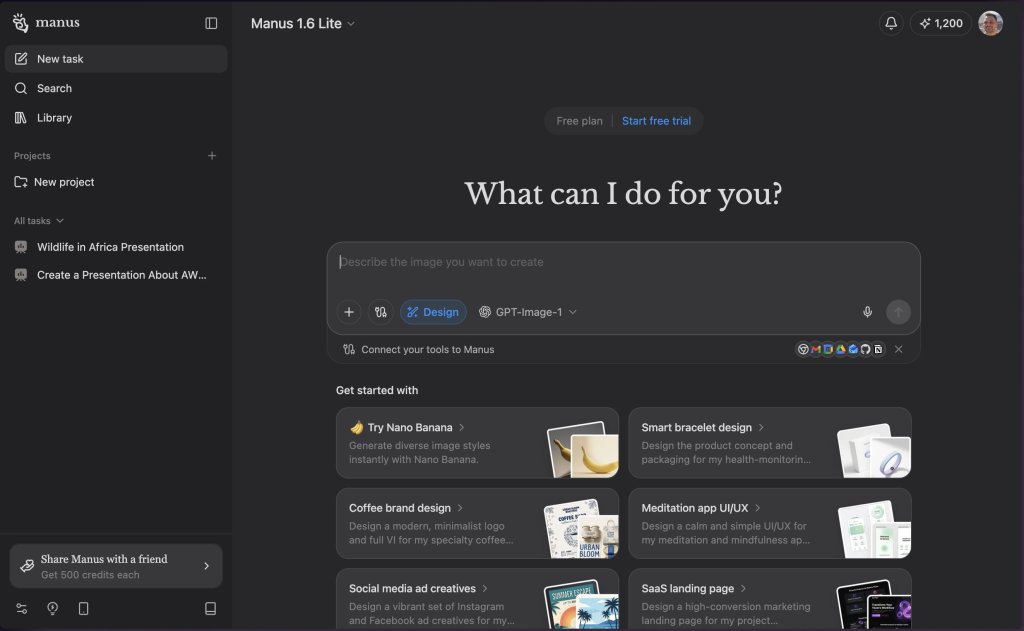Toggle off the Design mode chip
The height and width of the screenshot is (631, 1024).
tap(433, 312)
